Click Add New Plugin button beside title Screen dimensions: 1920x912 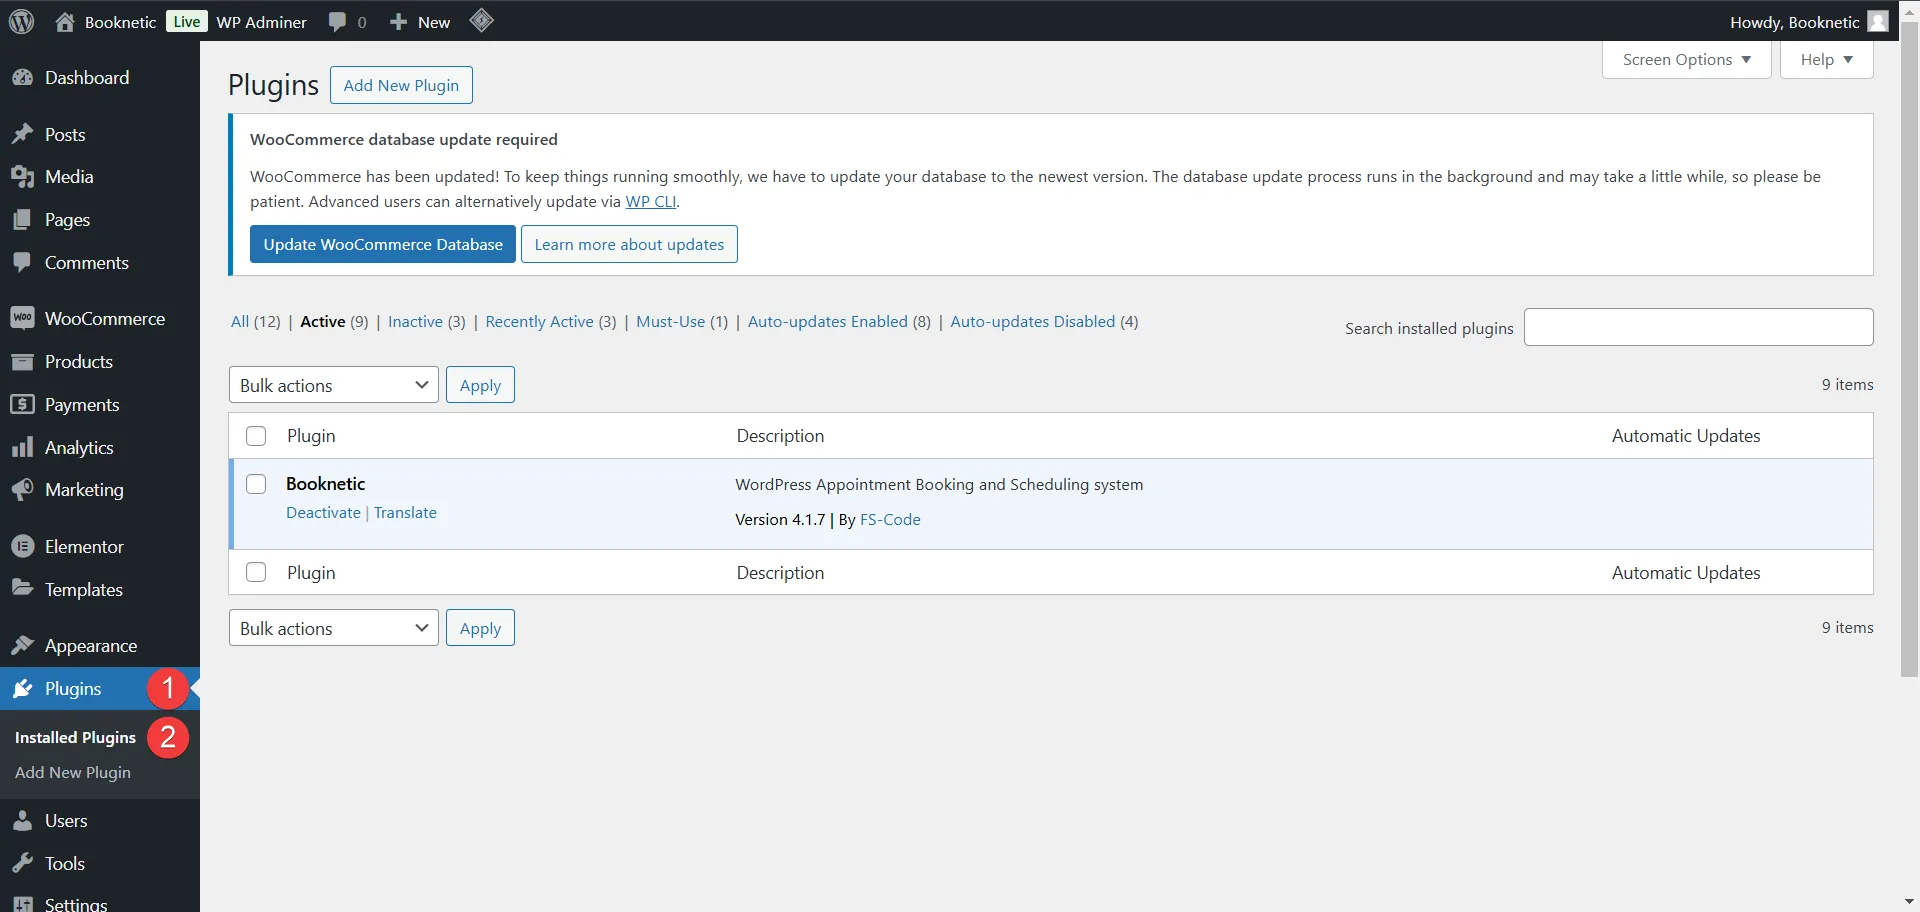coord(401,85)
